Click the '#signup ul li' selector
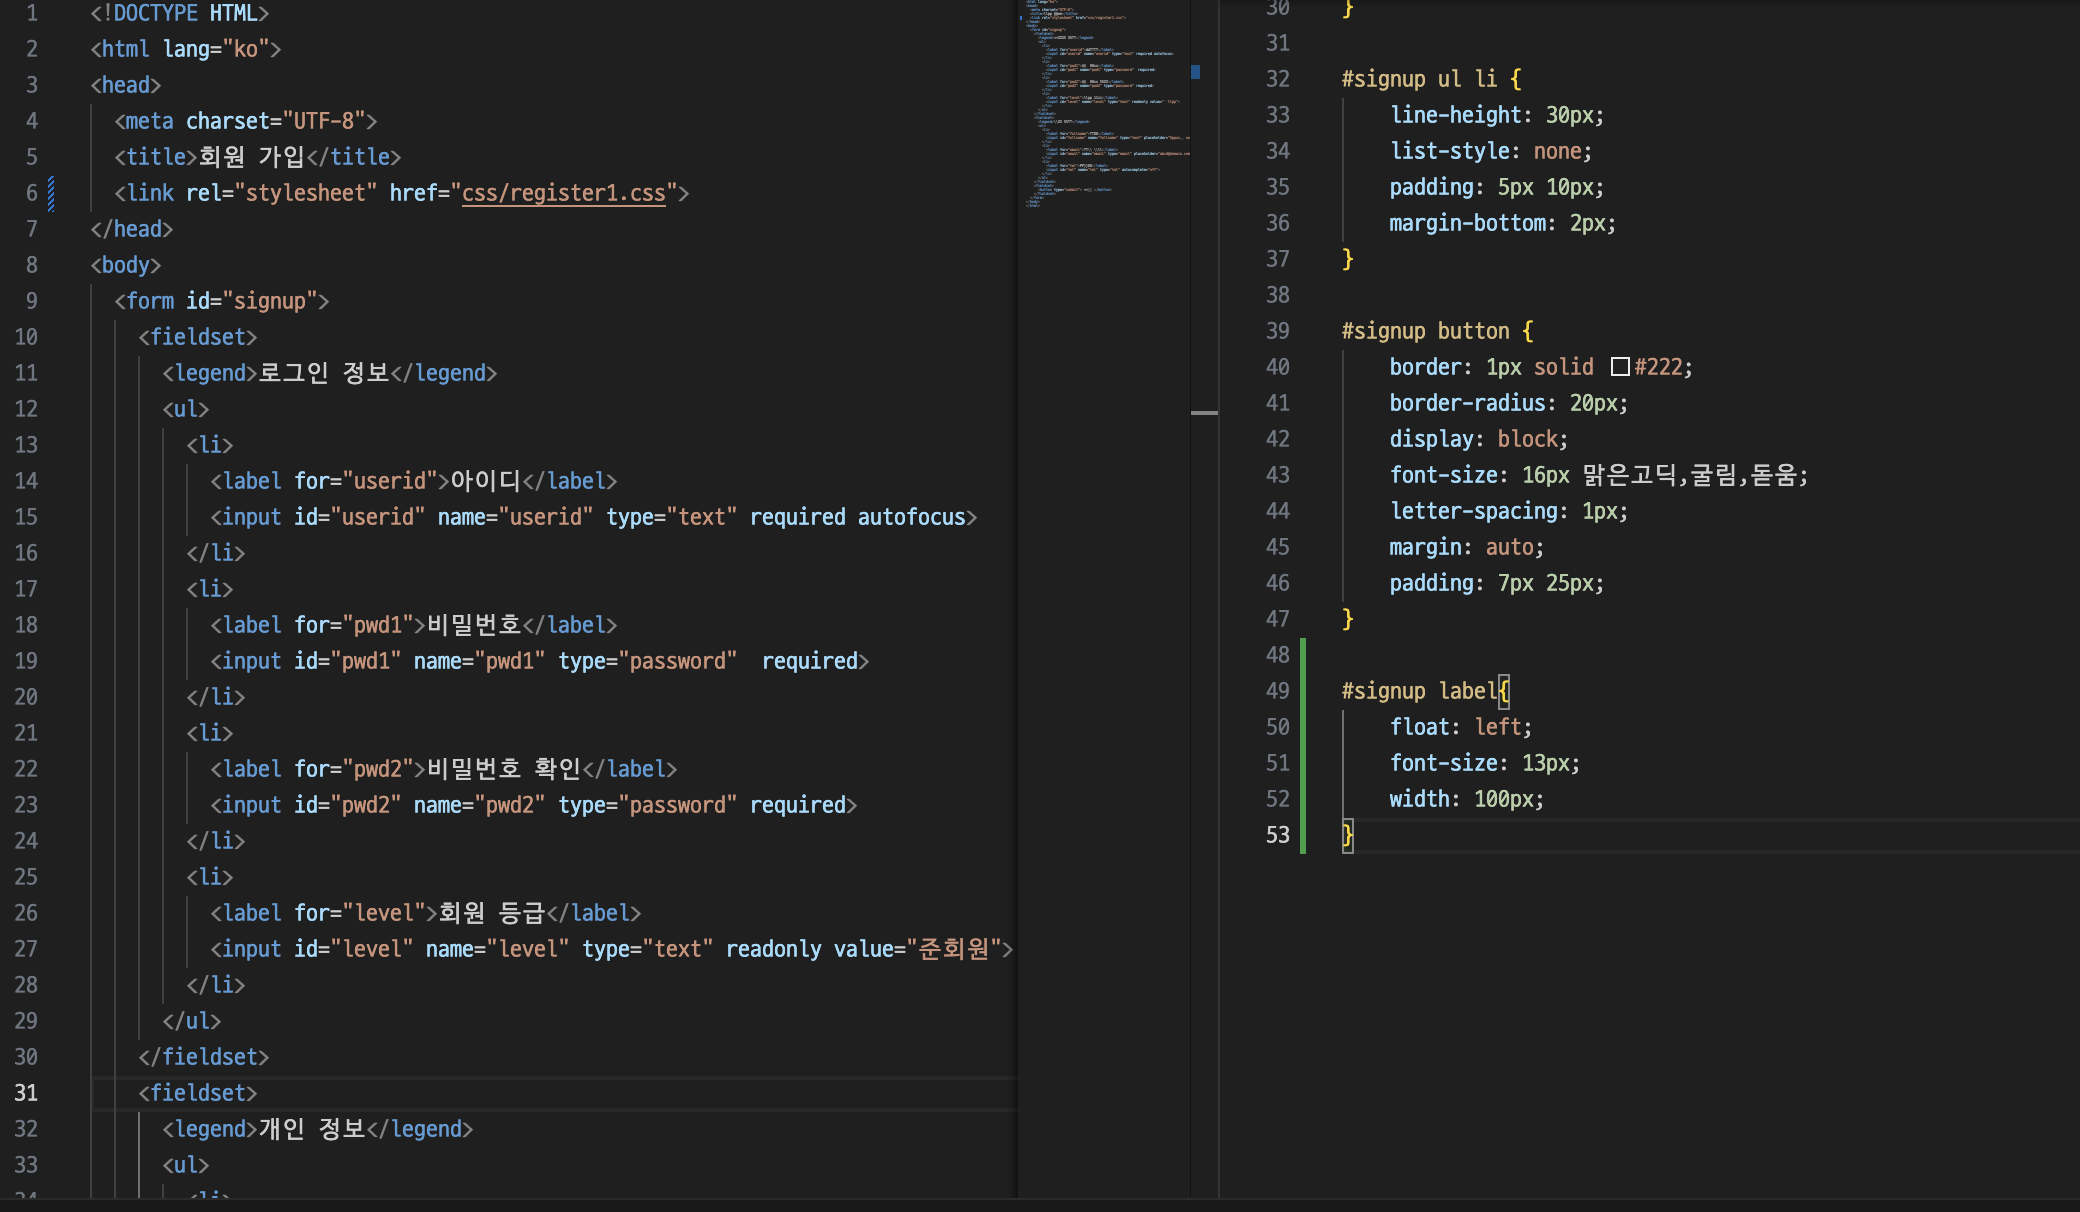 [x=1418, y=79]
